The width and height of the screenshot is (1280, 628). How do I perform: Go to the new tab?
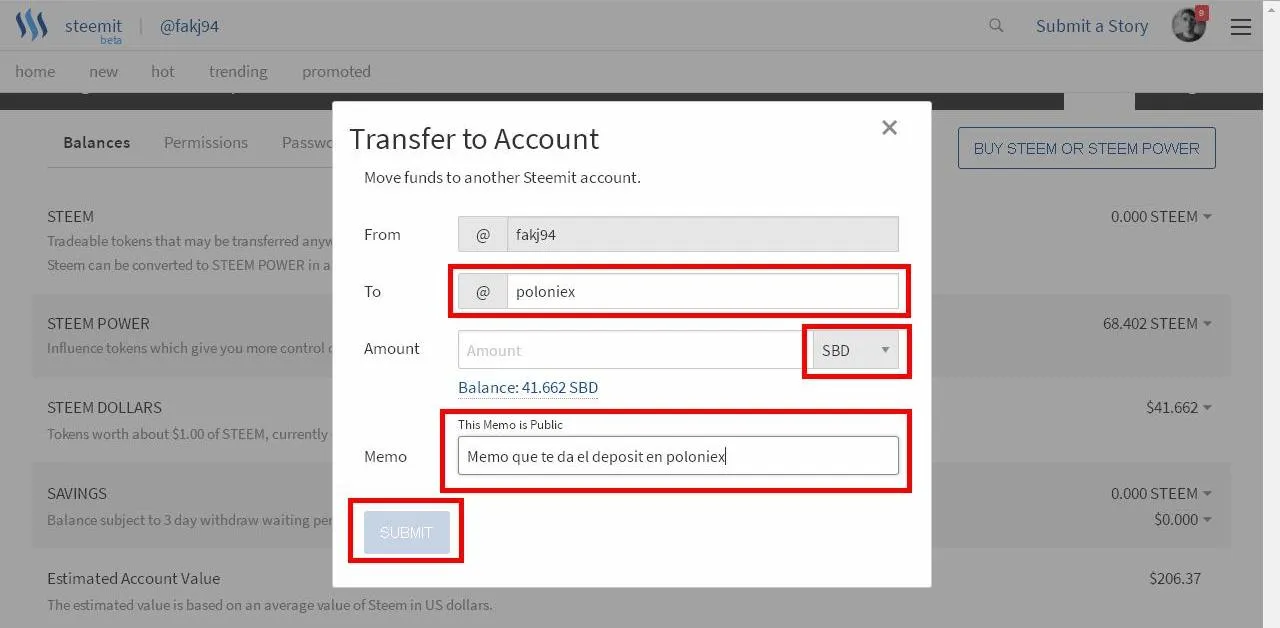pyautogui.click(x=103, y=71)
